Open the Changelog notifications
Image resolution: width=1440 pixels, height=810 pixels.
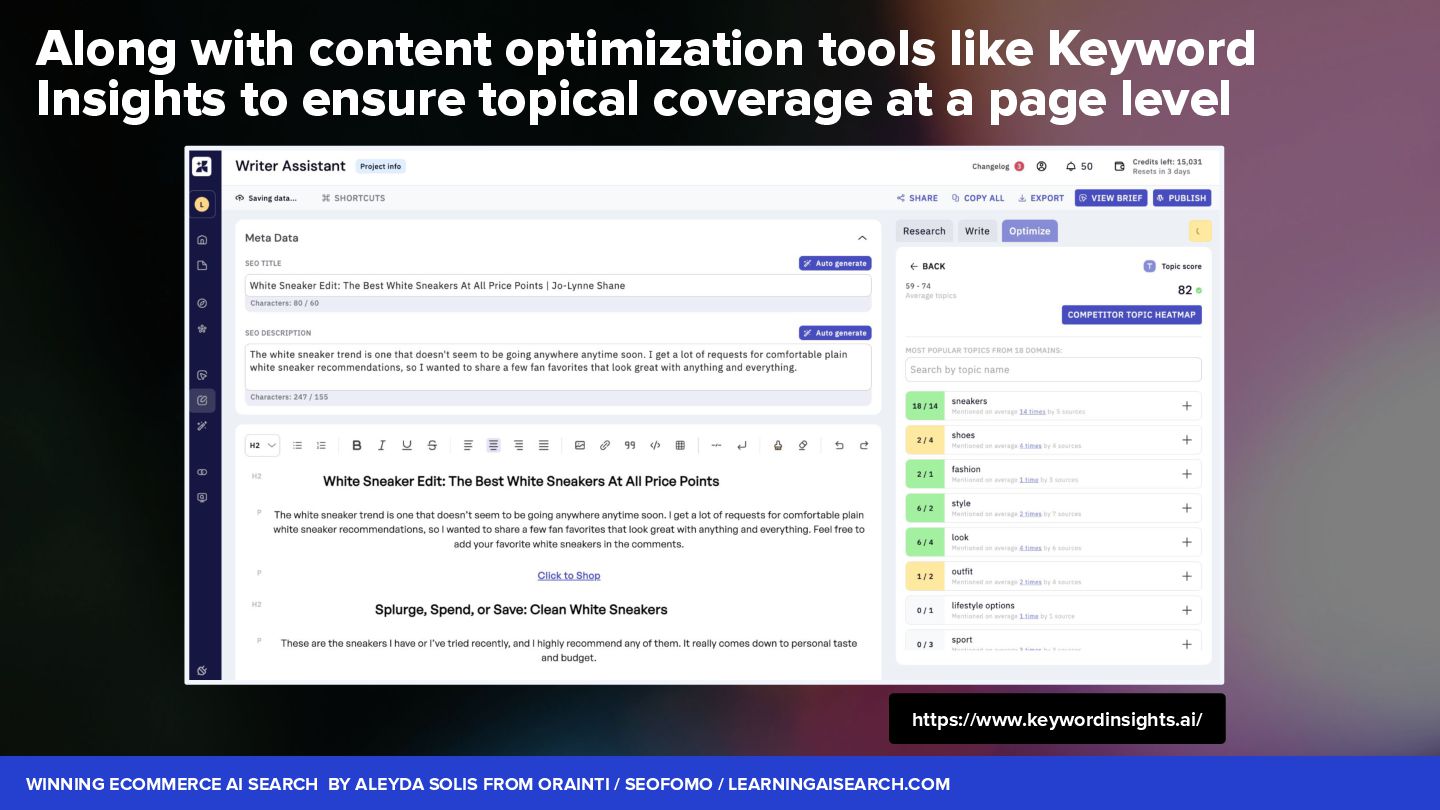click(x=997, y=166)
